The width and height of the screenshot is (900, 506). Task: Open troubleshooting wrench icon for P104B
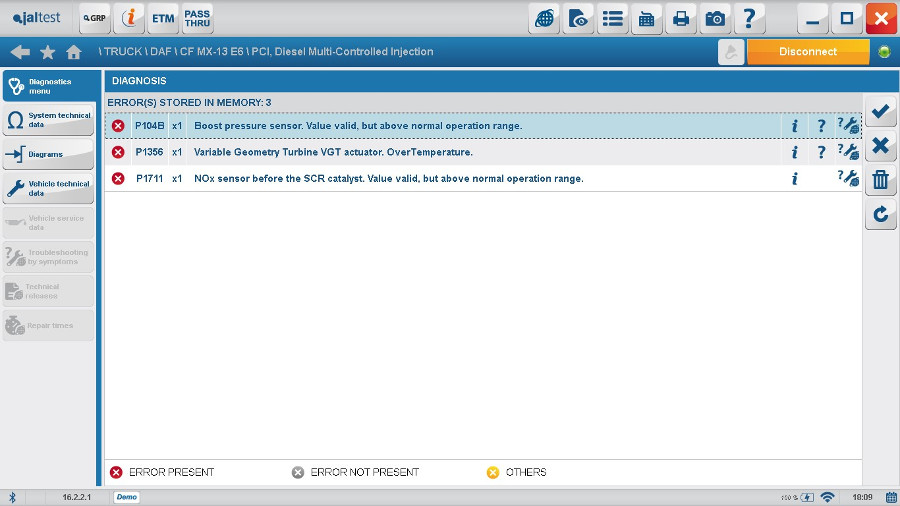click(848, 126)
